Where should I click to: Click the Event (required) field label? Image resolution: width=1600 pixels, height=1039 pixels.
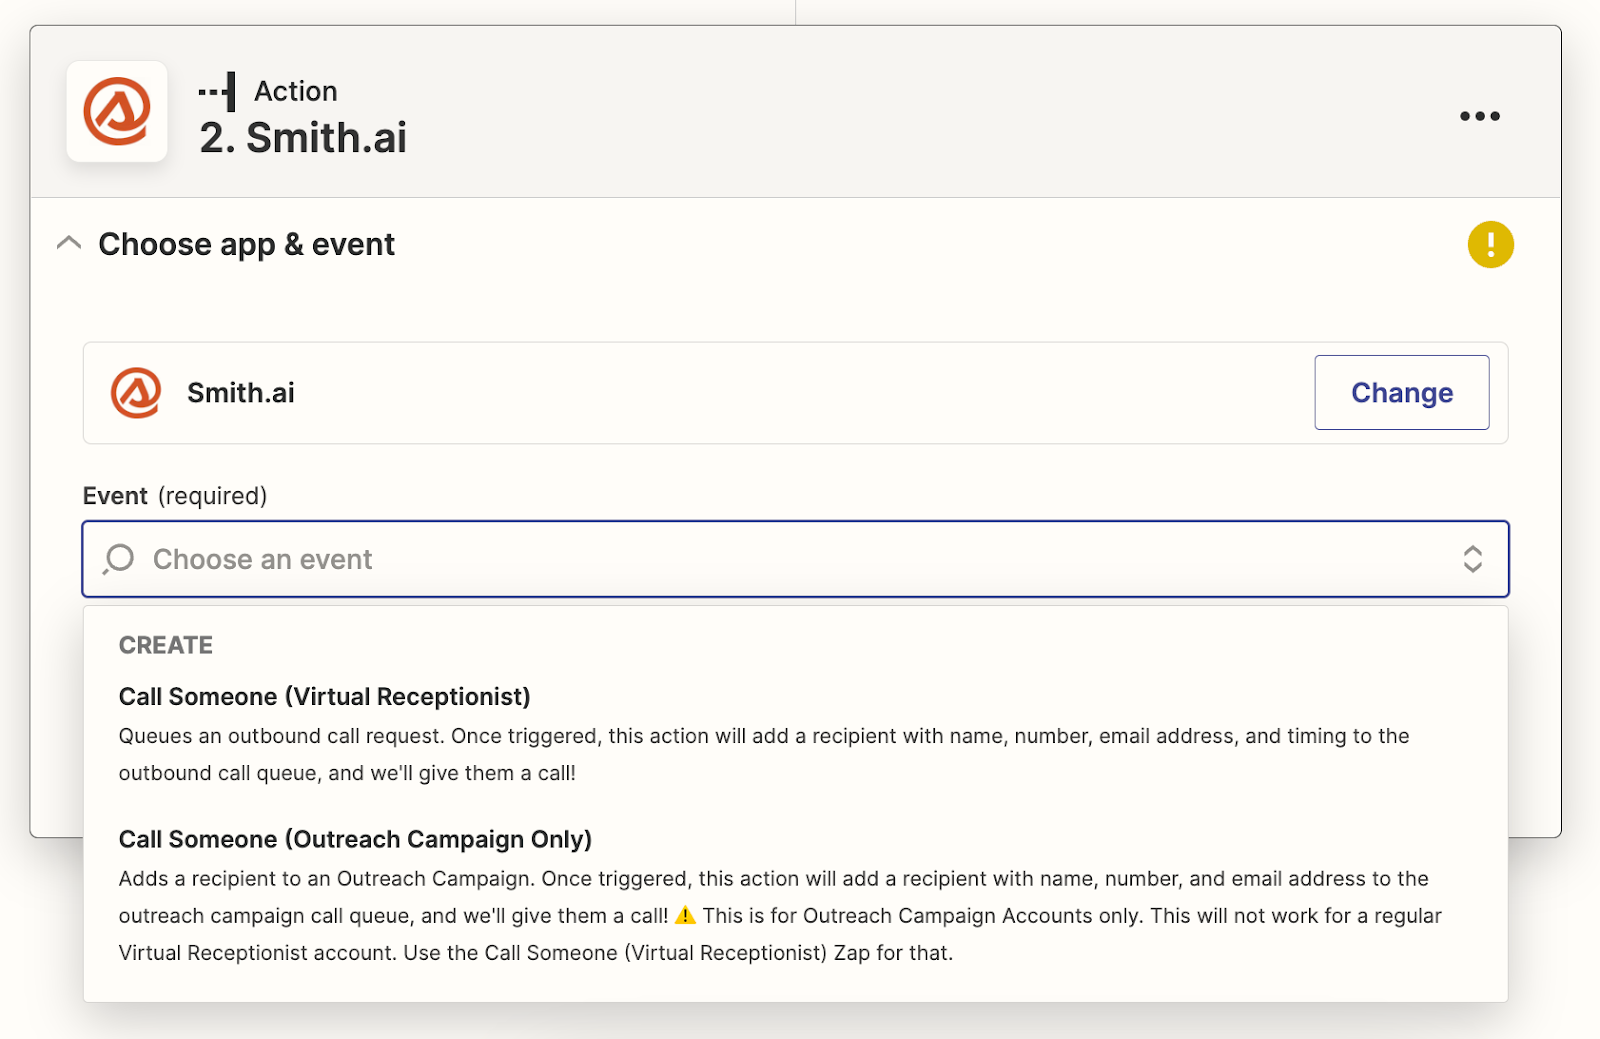coord(175,496)
